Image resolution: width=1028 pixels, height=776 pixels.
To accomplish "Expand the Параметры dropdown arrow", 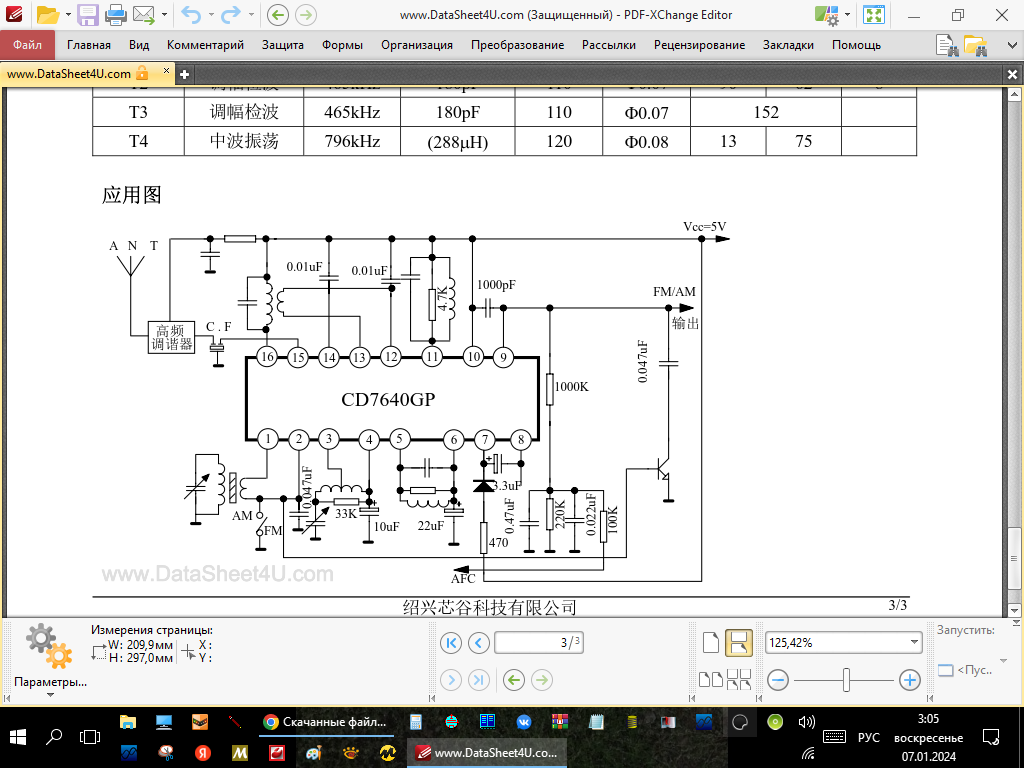I will 50,695.
